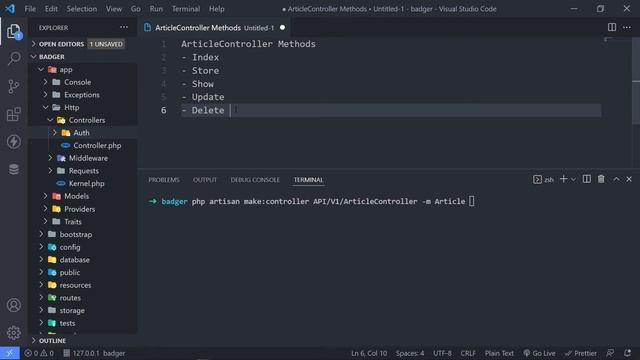The width and height of the screenshot is (640, 360).
Task: Open the Edit menu
Action: click(51, 9)
